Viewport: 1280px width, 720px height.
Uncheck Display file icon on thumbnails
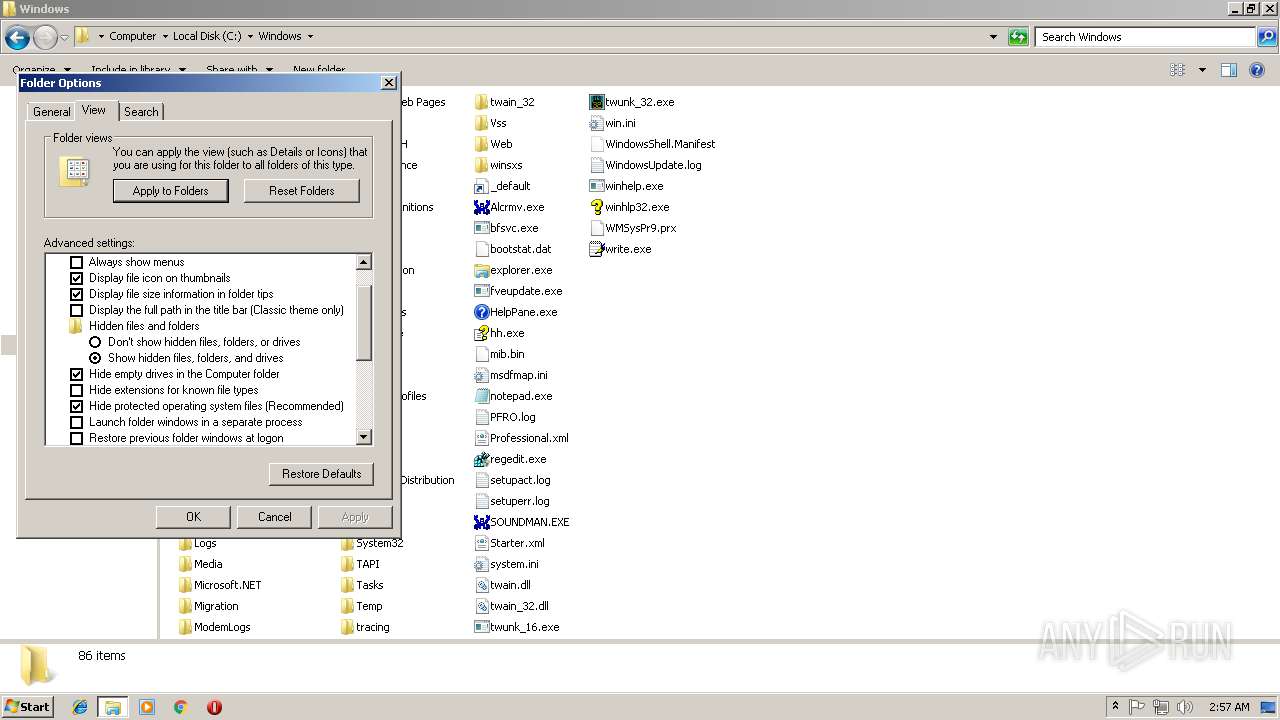[76, 278]
